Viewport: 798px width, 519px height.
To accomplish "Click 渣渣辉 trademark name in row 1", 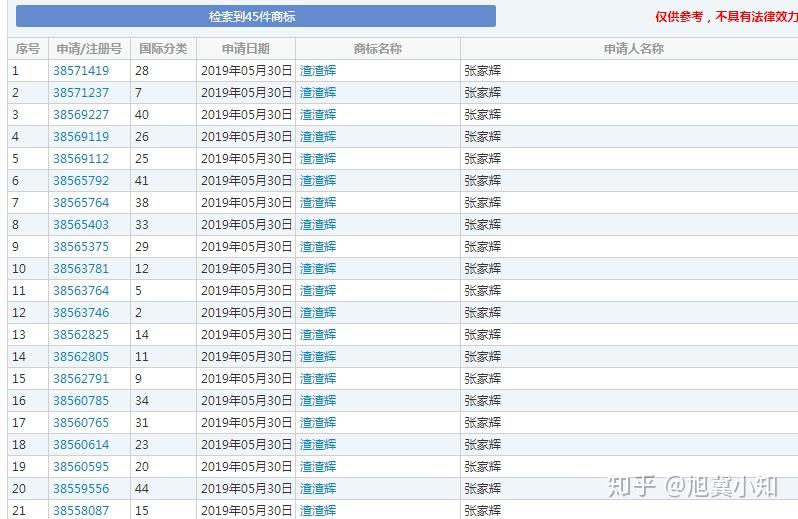I will (318, 71).
